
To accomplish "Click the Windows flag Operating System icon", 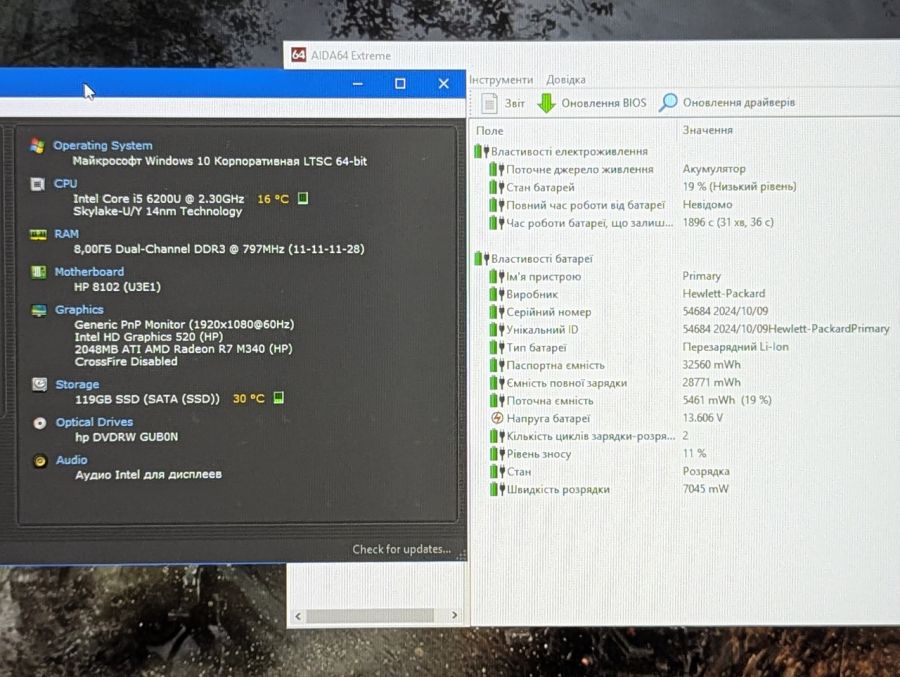I will tap(37, 146).
